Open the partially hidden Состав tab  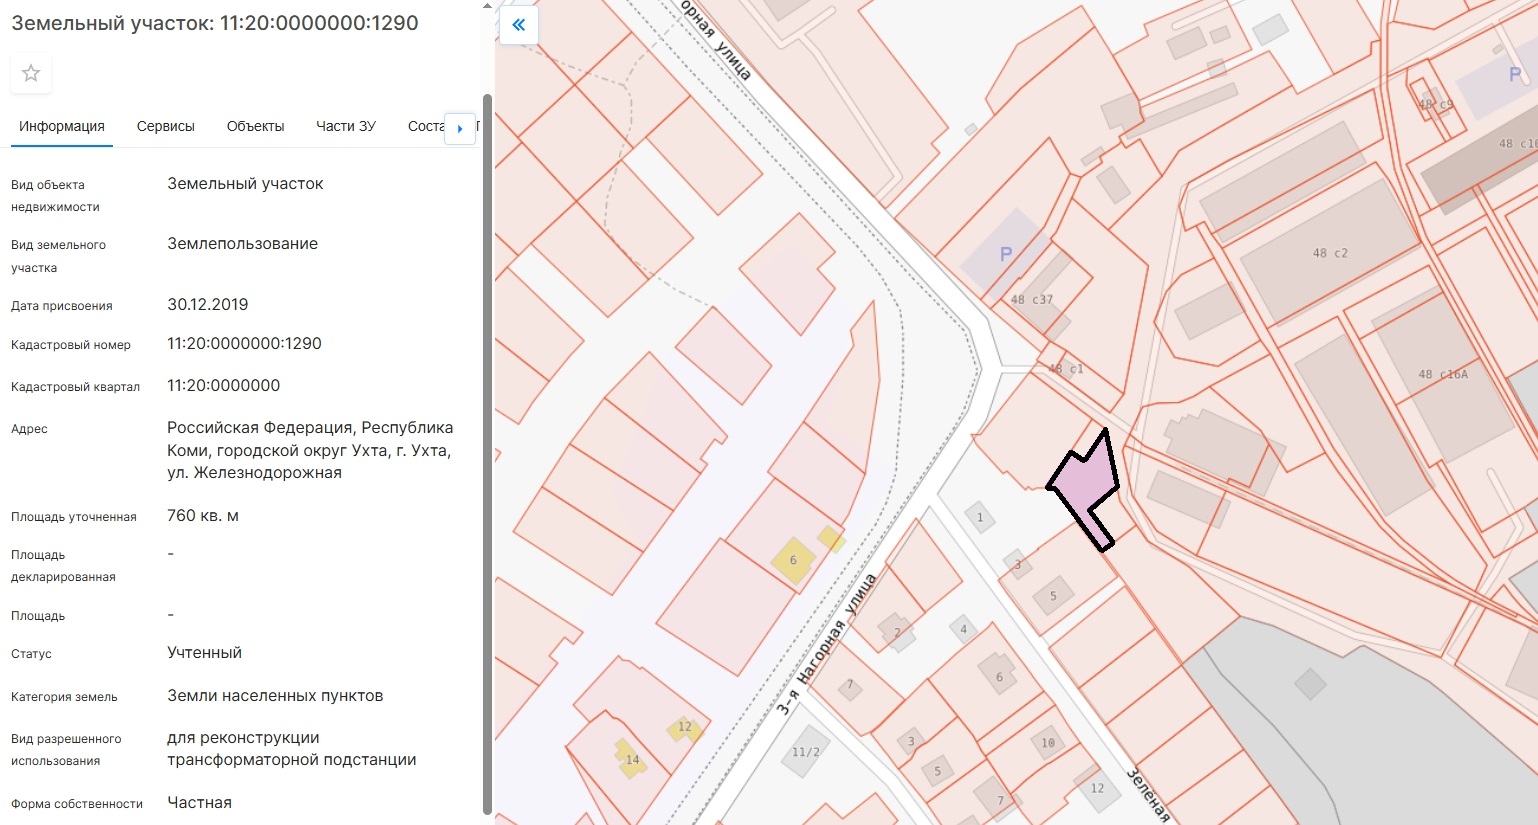[x=426, y=126]
